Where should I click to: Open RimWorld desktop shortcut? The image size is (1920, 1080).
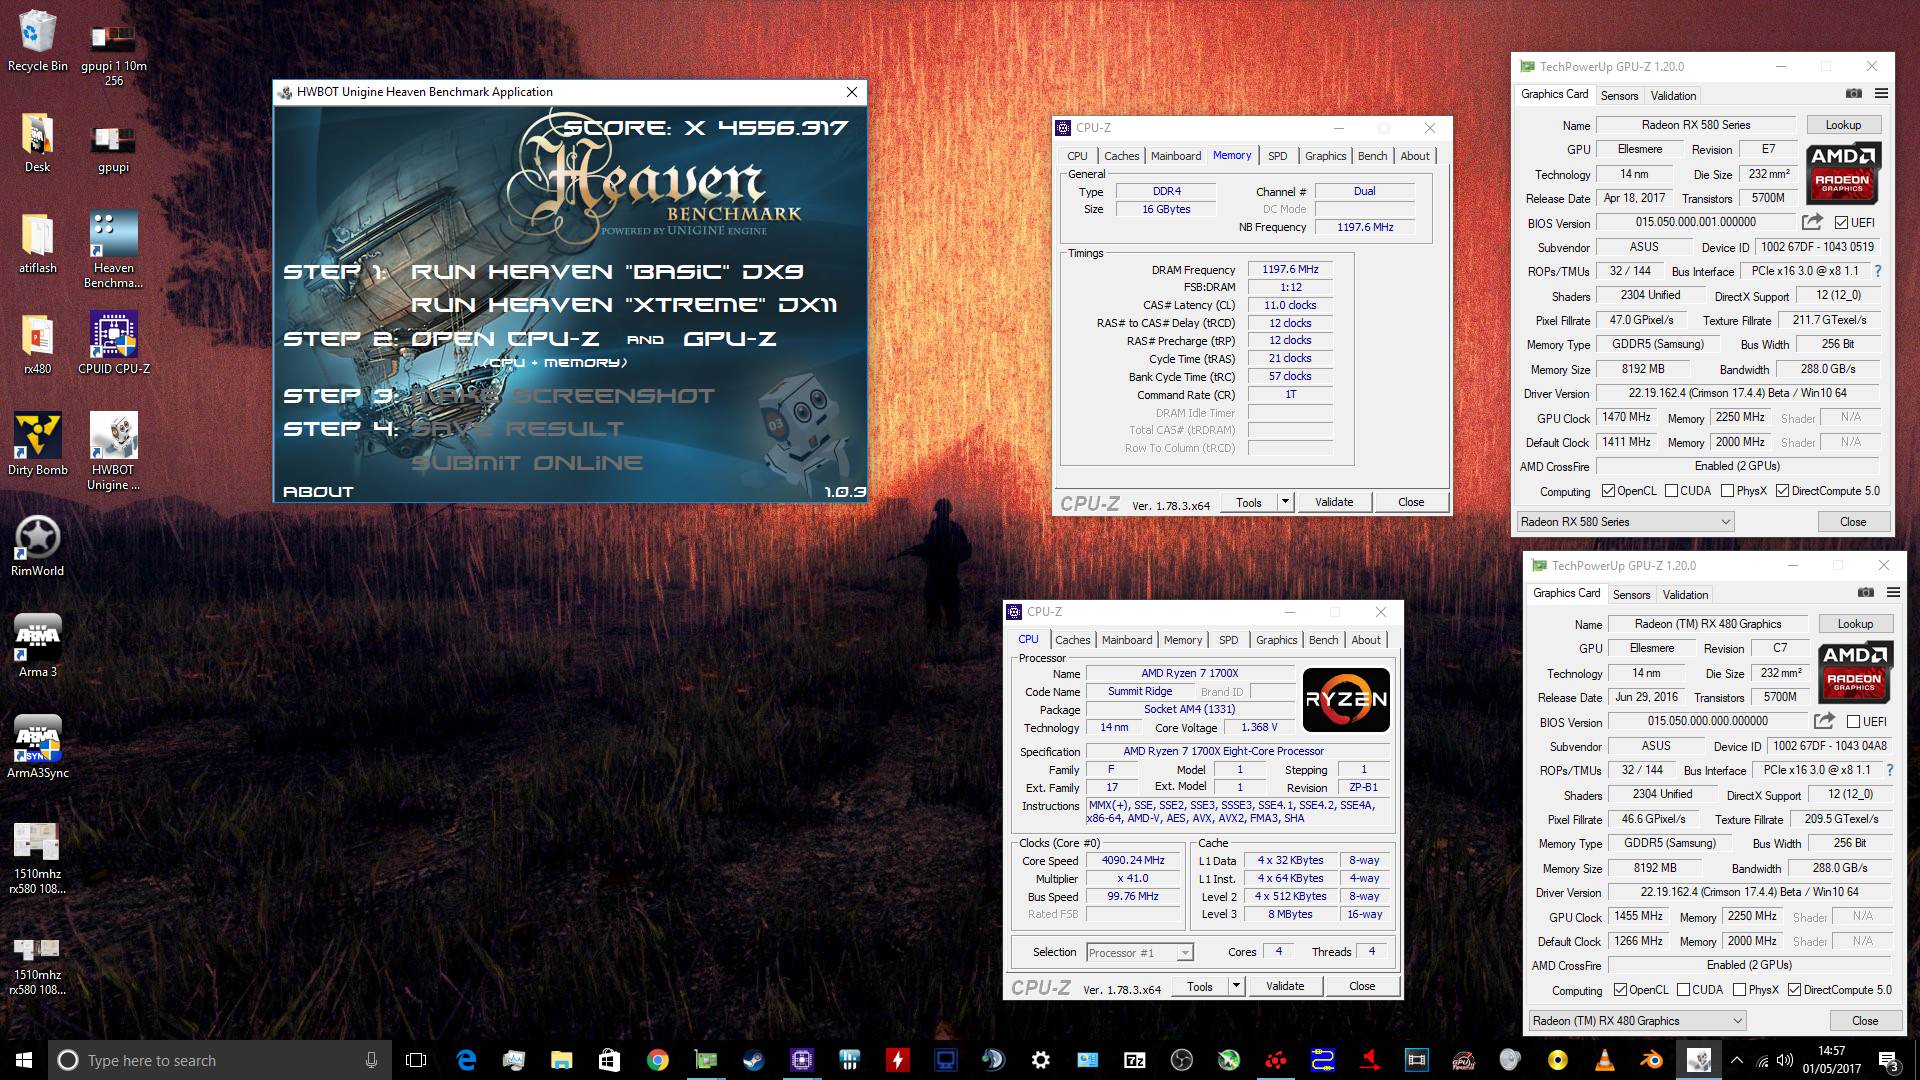click(x=37, y=547)
